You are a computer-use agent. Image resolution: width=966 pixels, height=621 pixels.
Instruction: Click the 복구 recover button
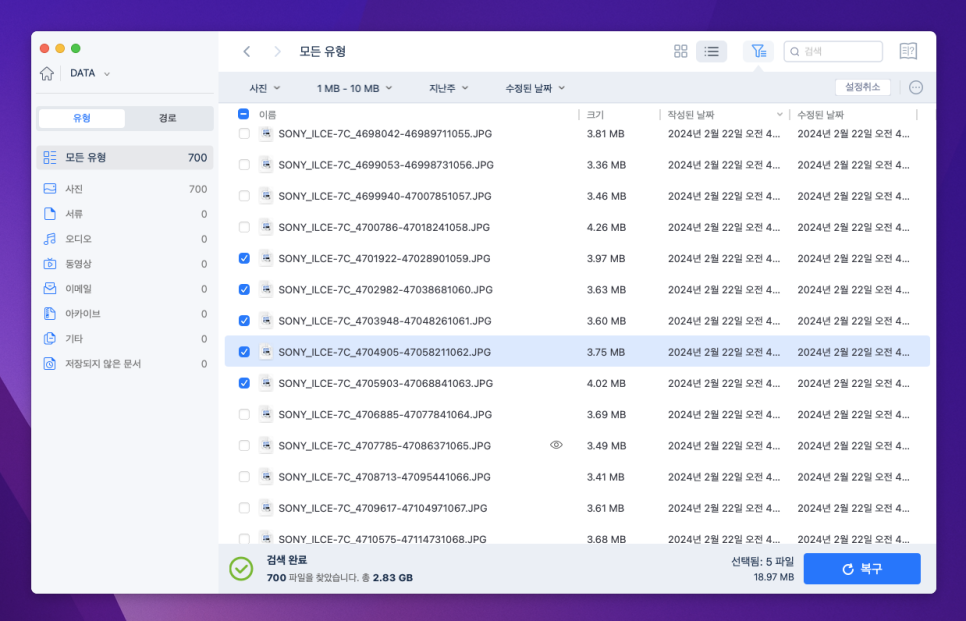point(862,569)
